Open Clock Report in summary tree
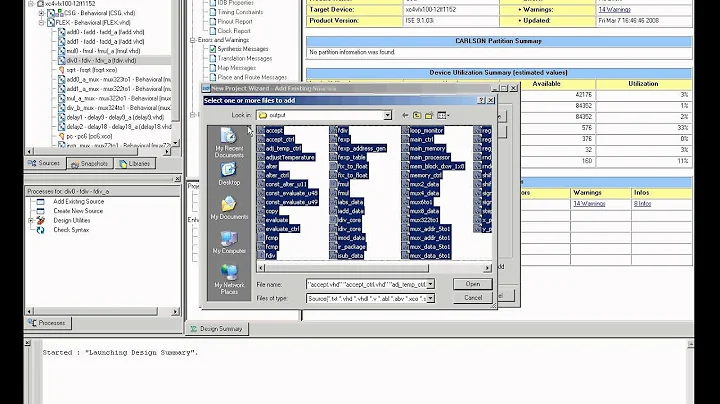 234,31
